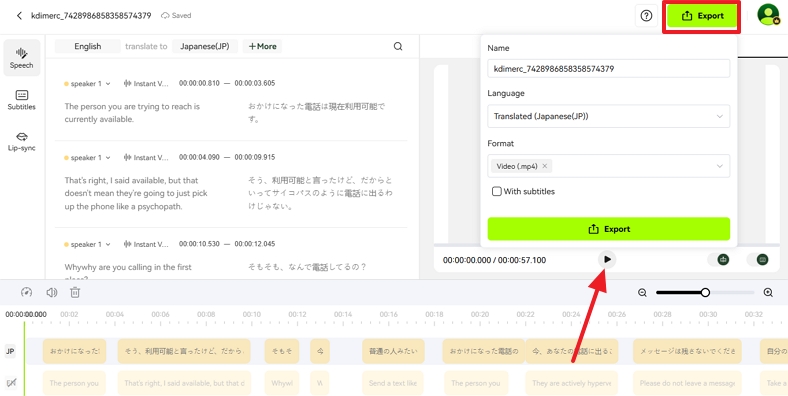Open Instant Voice selector at 00:00:04.090 segment
Viewport: 788px width, 396px height.
(146, 158)
